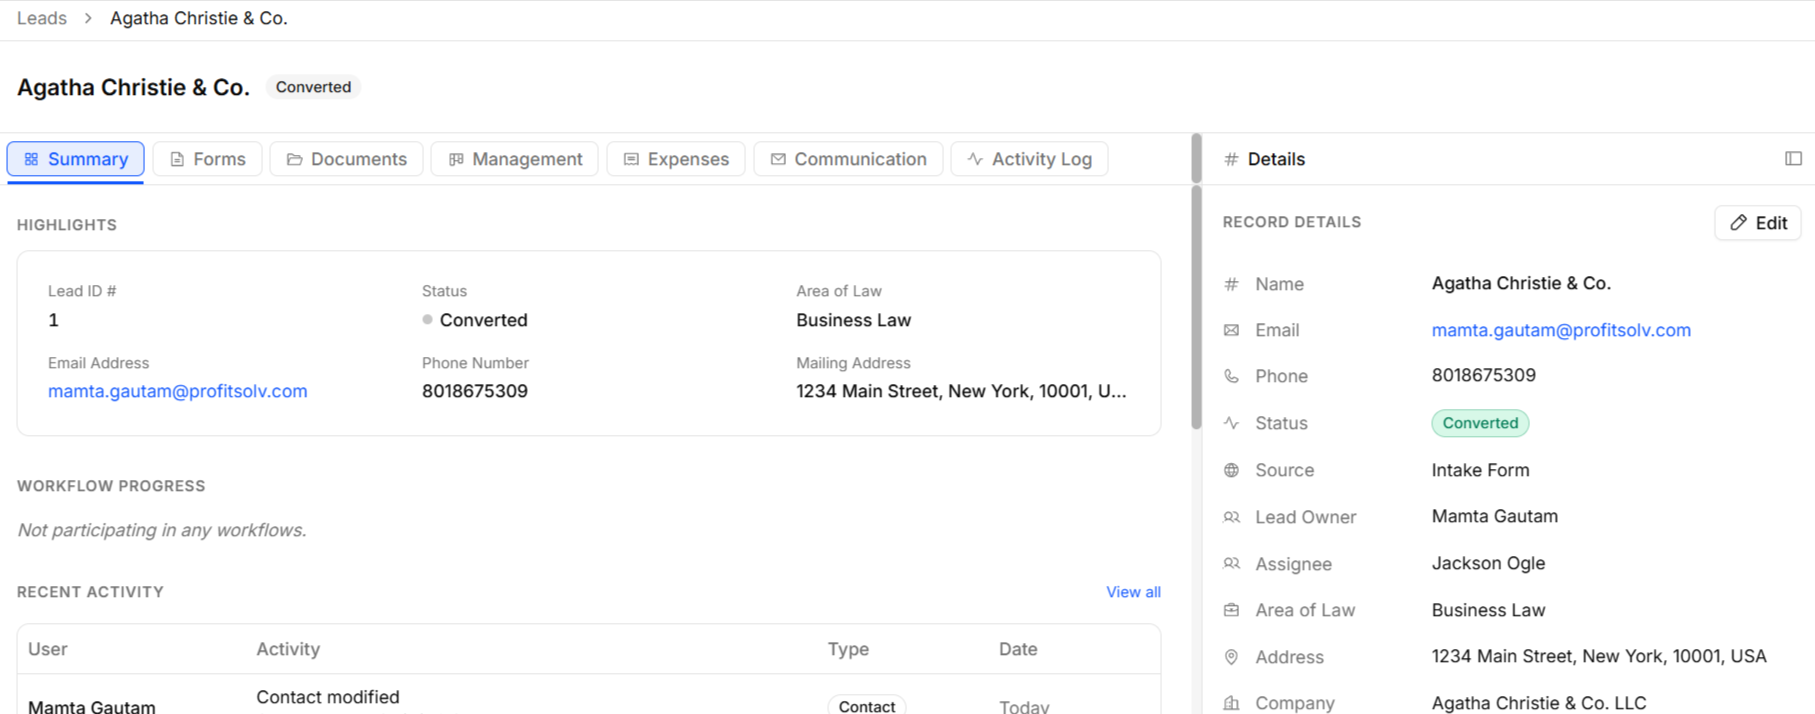Switch to the Documents tab

pos(346,159)
